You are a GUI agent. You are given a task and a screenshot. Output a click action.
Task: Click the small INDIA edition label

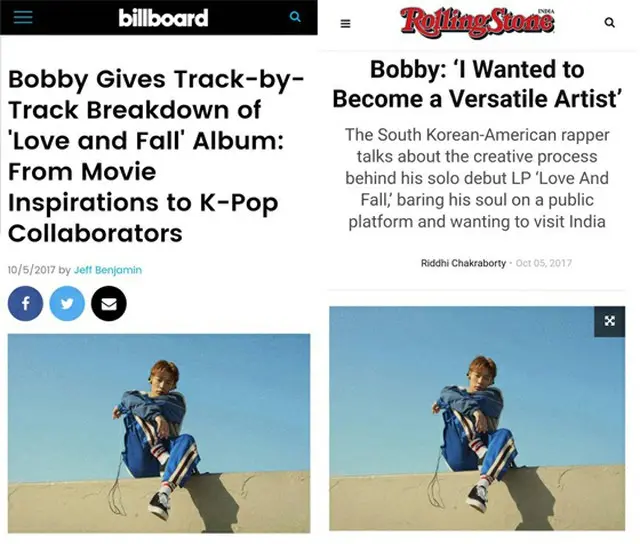click(x=542, y=10)
